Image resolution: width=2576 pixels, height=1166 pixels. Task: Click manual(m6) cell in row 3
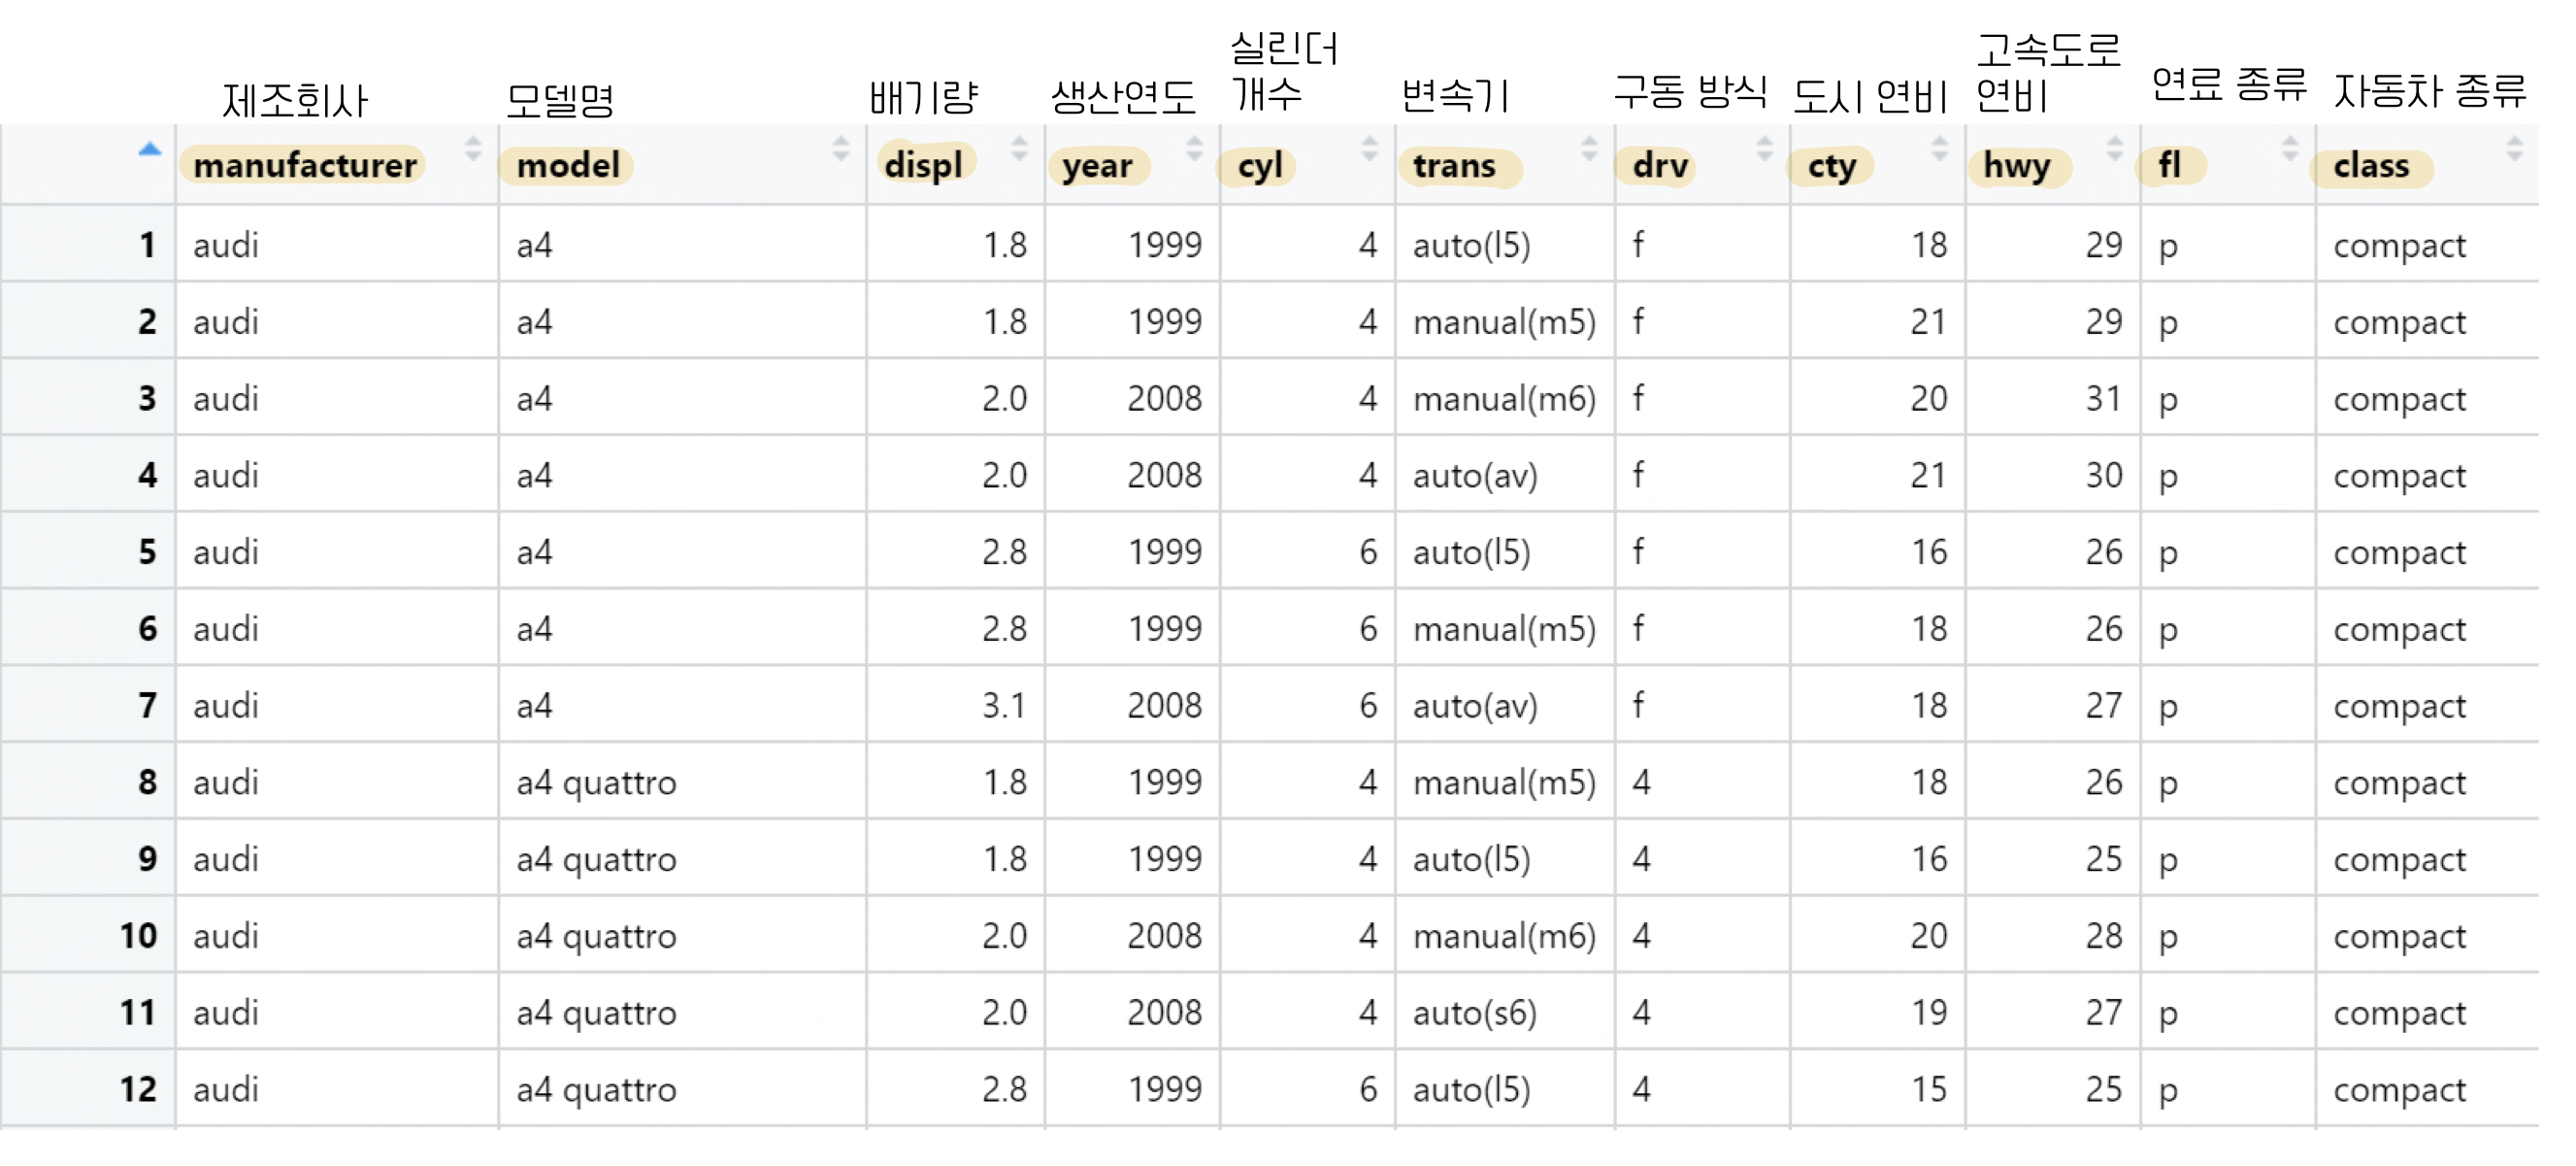(x=1504, y=399)
